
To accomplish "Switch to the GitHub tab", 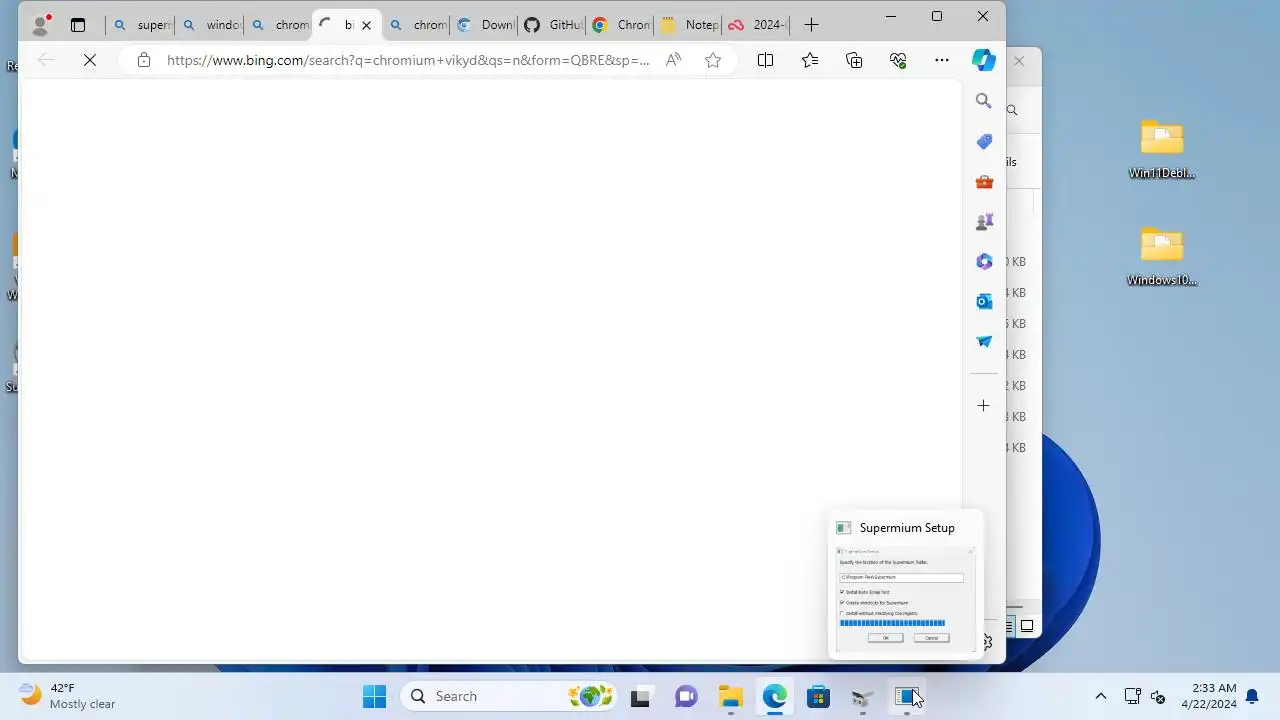I will (x=554, y=25).
